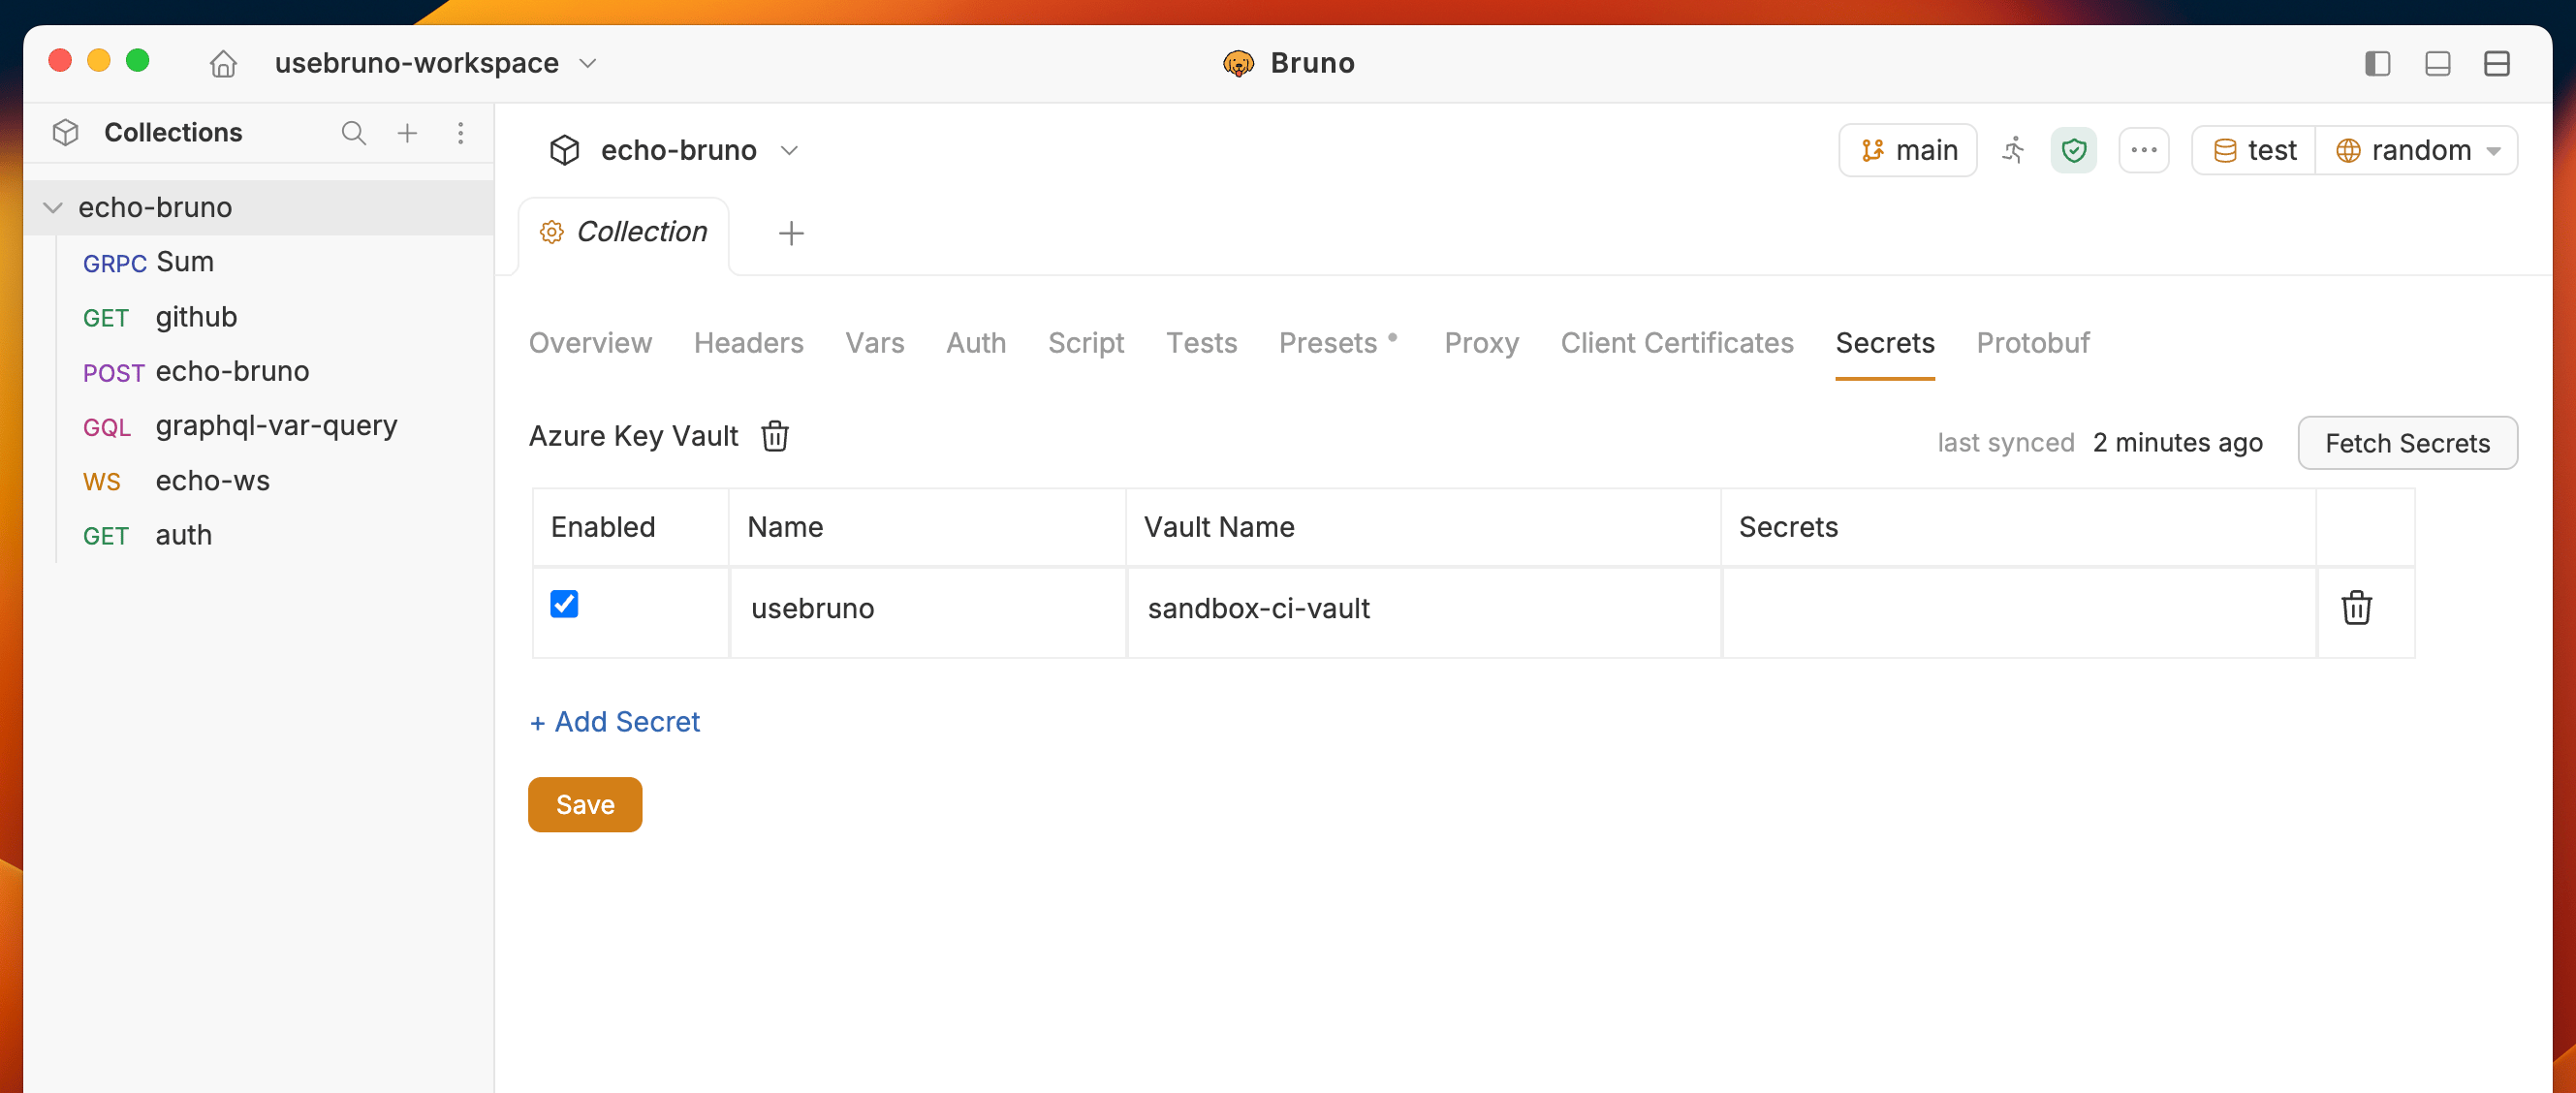
Task: Open Collections three-dot options menu
Action: coord(460,133)
